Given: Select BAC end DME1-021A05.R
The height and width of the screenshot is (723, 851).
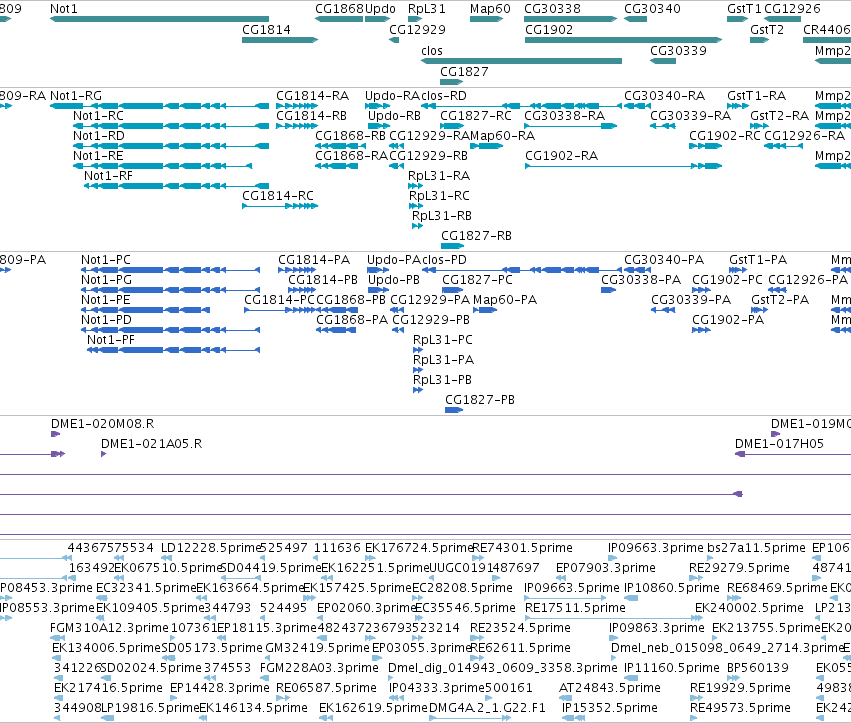Looking at the screenshot, I should click(x=104, y=454).
